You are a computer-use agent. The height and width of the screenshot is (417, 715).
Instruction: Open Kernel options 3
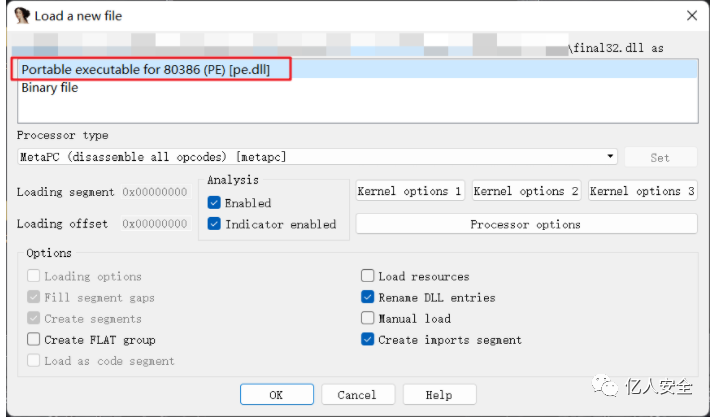(x=642, y=191)
